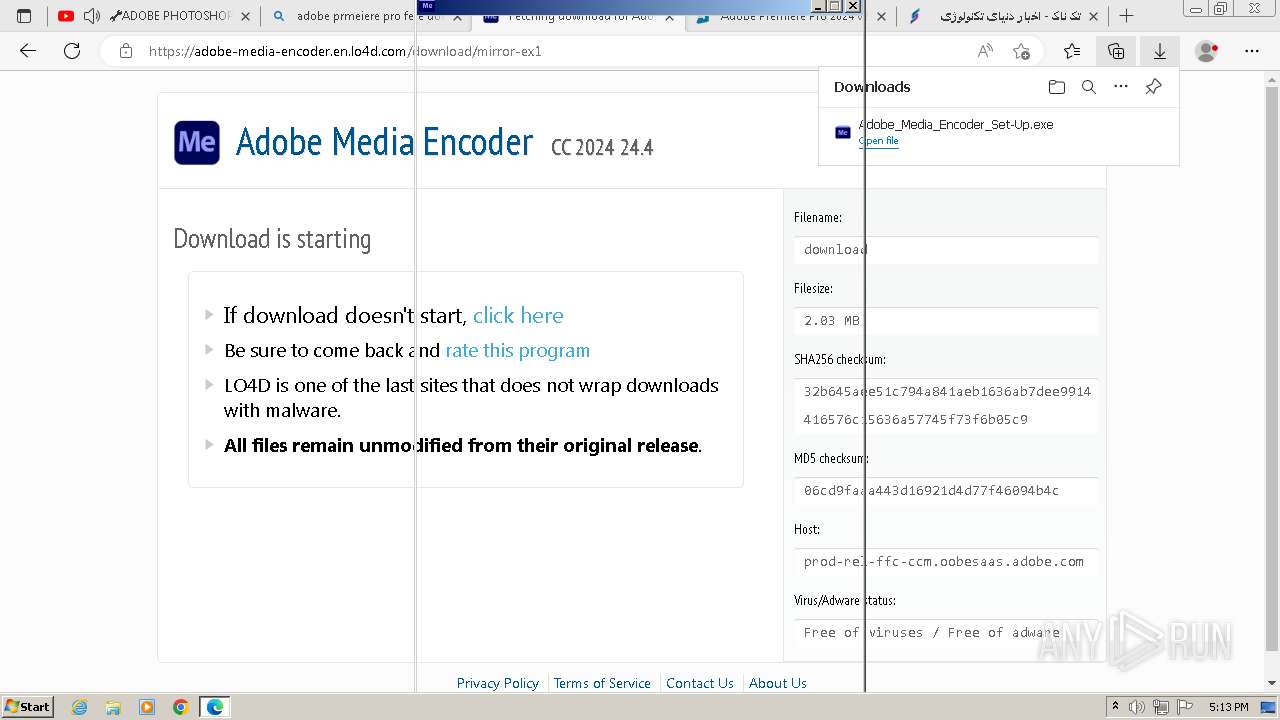The image size is (1280, 720).
Task: Open the Terms of Service link
Action: click(602, 683)
